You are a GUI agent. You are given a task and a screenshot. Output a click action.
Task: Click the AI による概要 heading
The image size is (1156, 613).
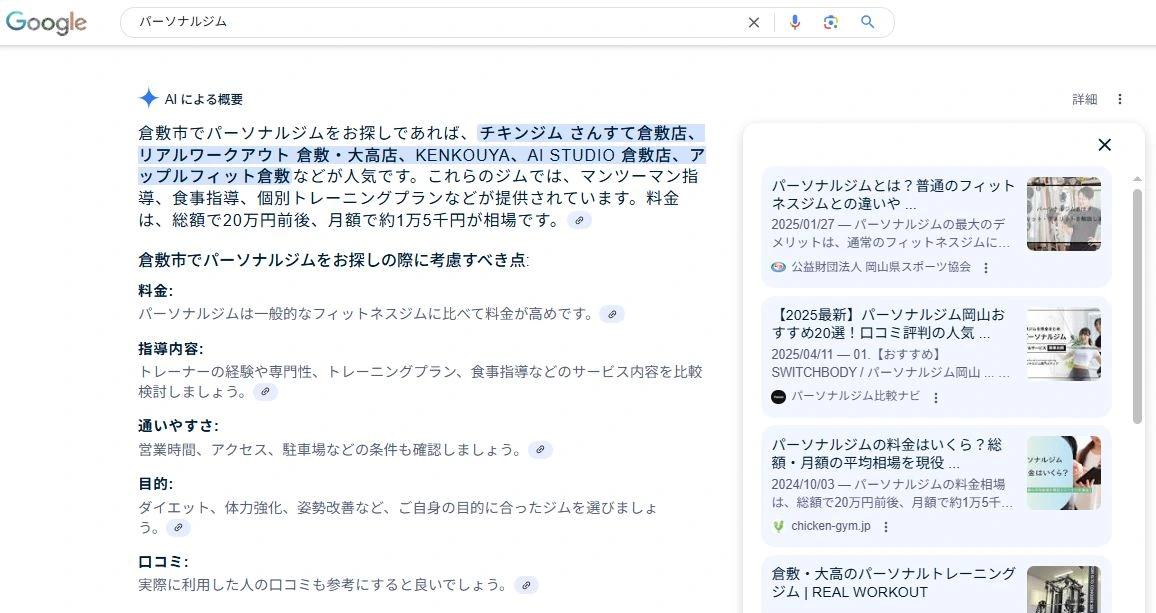(204, 99)
